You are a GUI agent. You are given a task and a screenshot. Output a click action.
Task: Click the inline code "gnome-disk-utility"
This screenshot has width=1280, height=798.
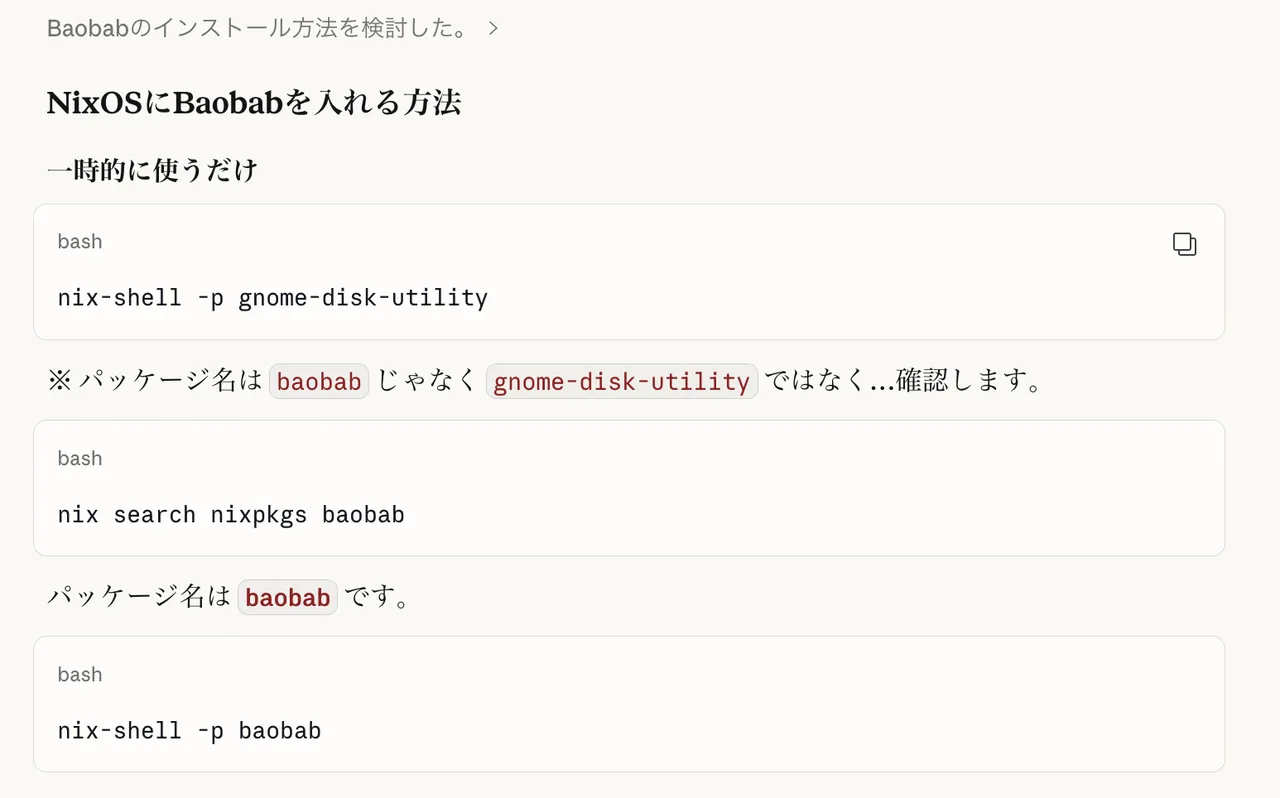[621, 382]
